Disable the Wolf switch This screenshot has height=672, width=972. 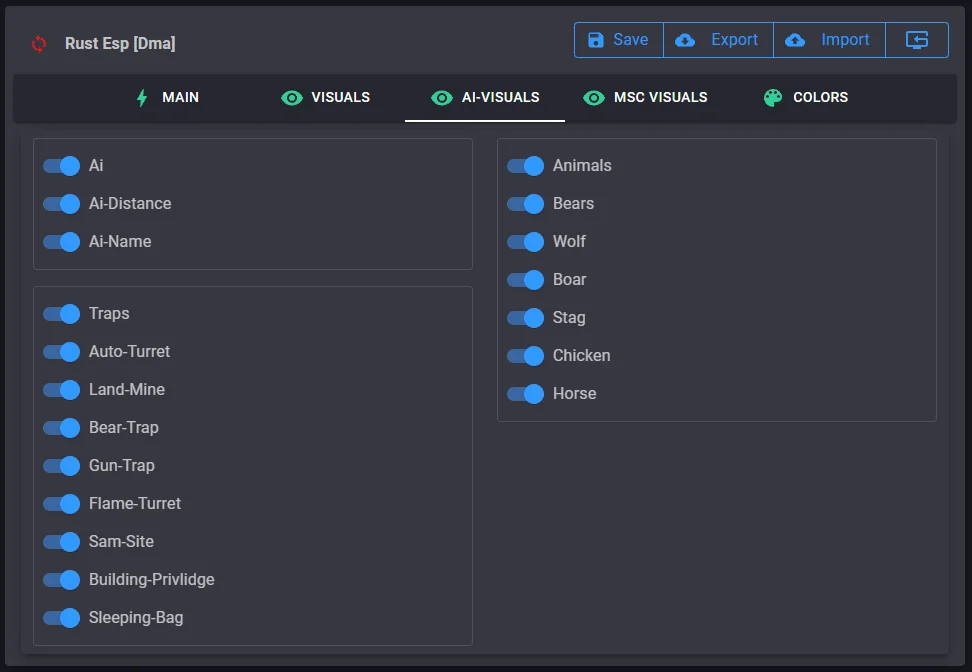point(526,242)
